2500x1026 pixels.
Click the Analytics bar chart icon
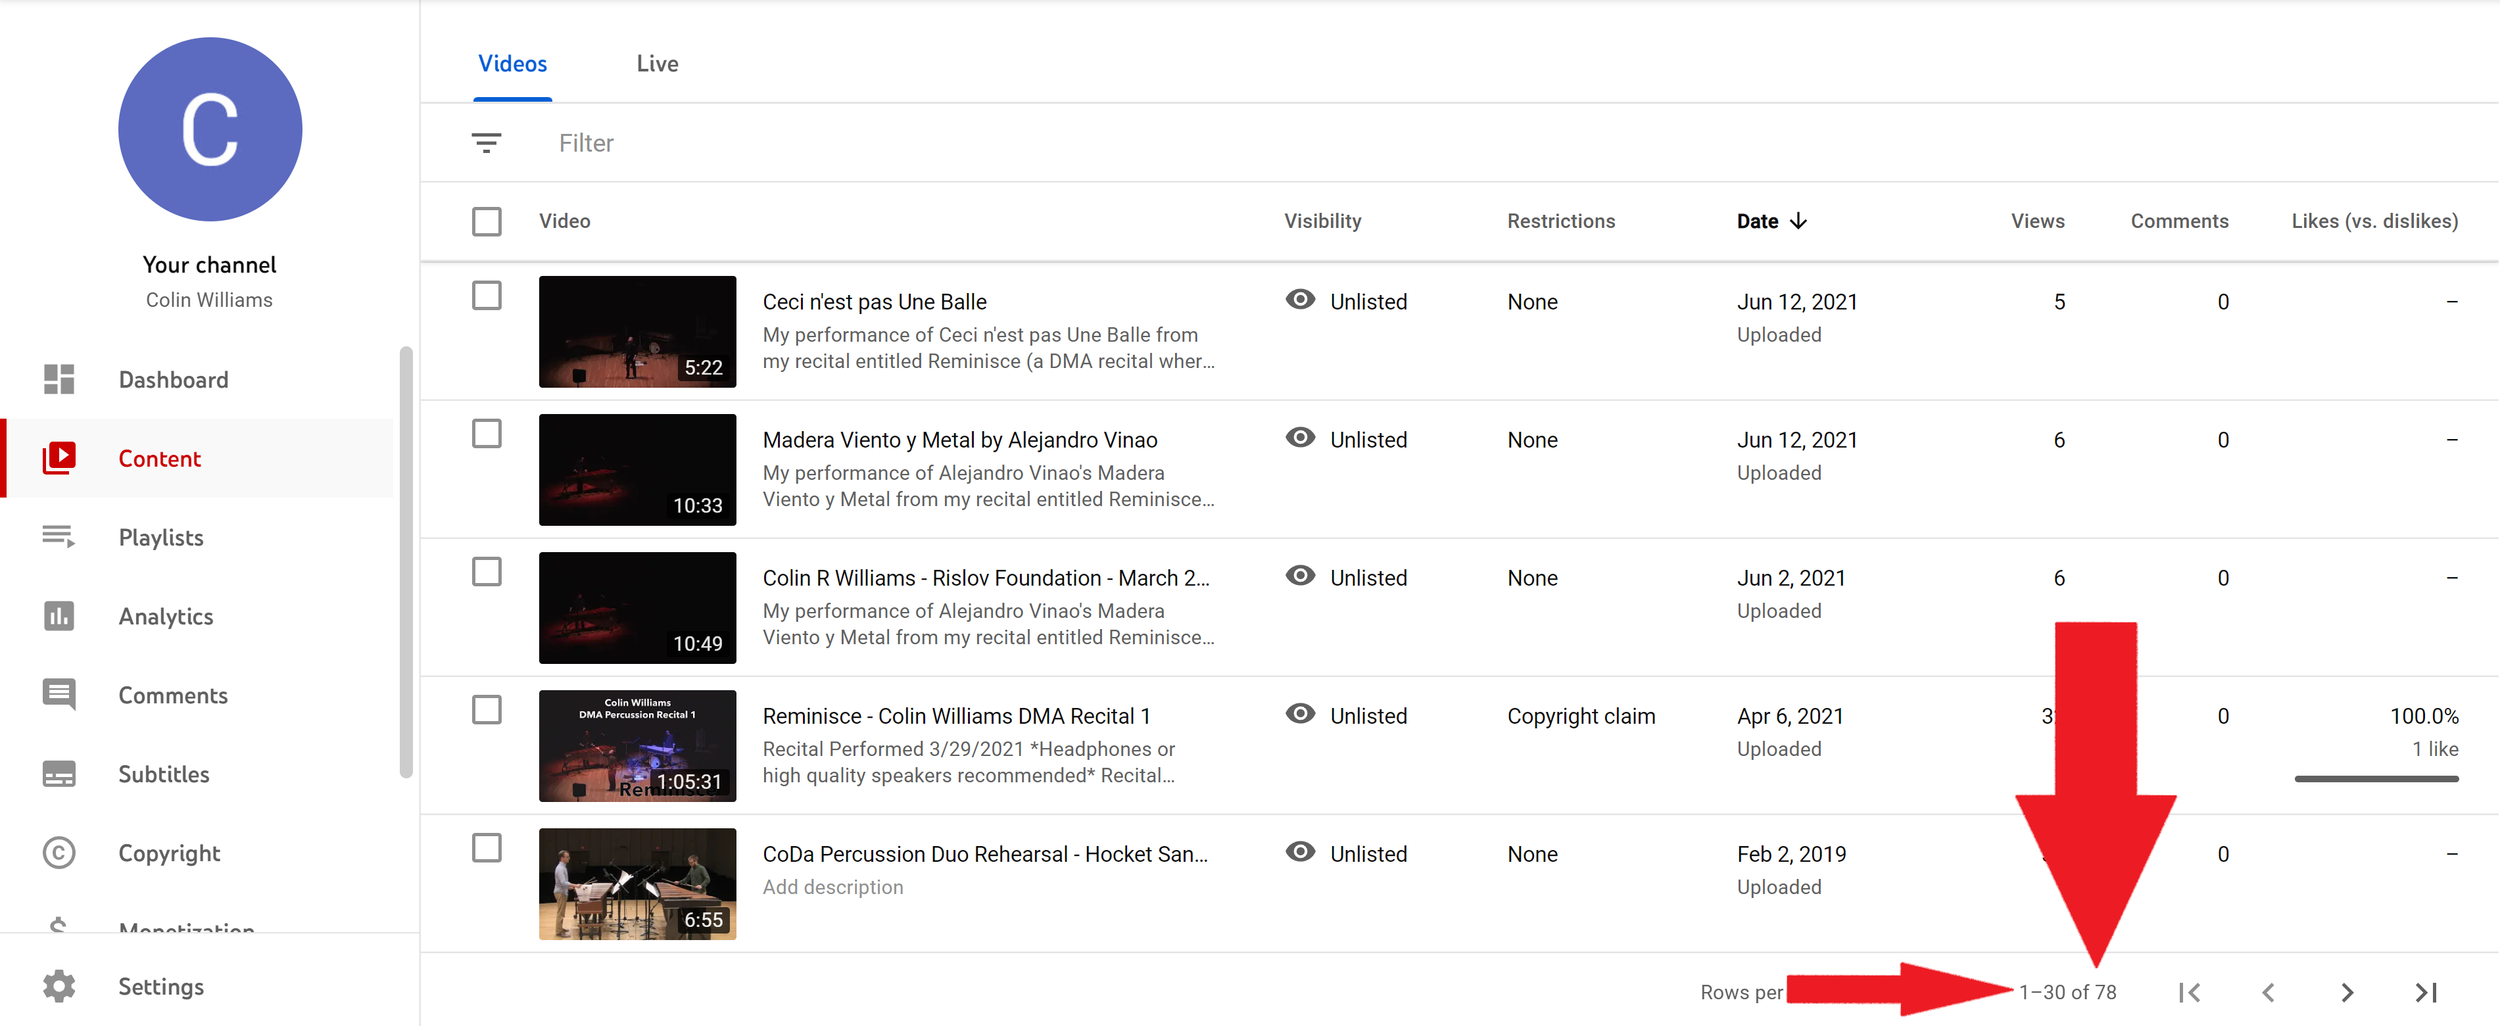(x=59, y=616)
